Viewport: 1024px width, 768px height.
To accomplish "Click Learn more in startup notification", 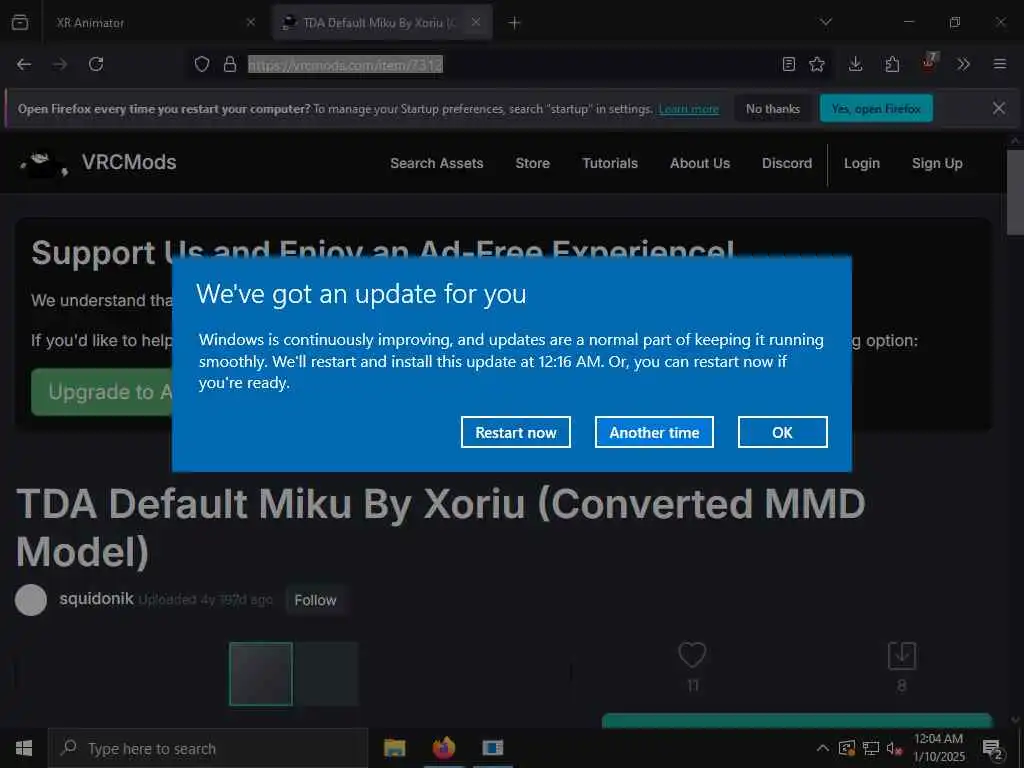I will pyautogui.click(x=688, y=109).
